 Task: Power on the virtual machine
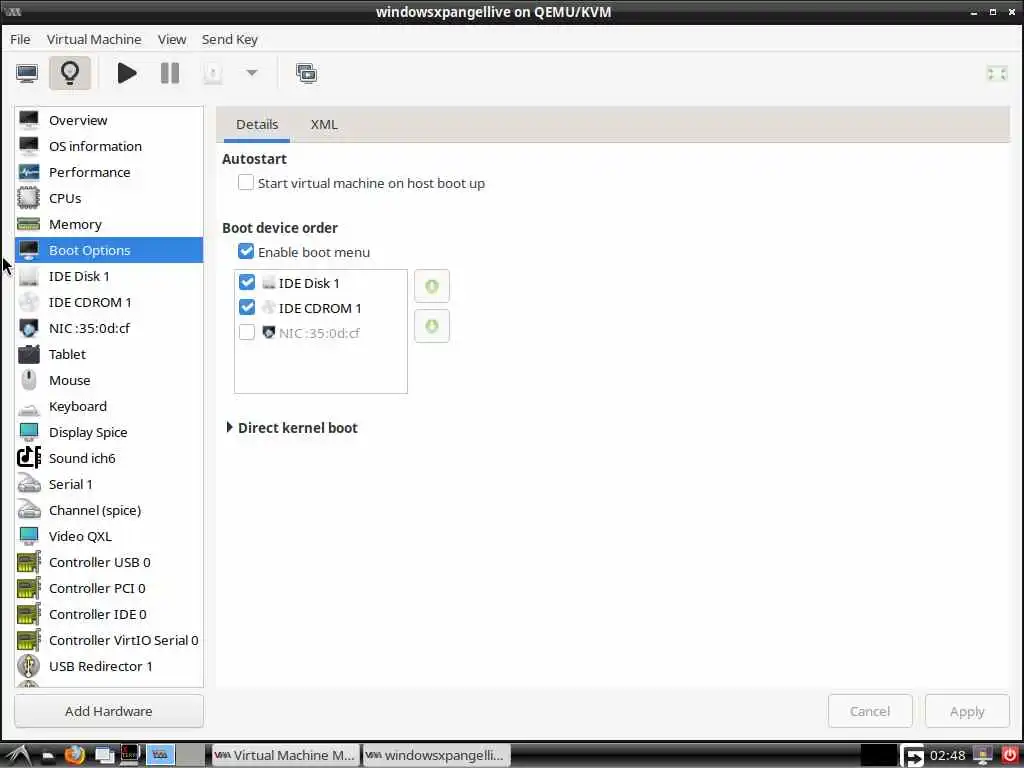point(127,73)
